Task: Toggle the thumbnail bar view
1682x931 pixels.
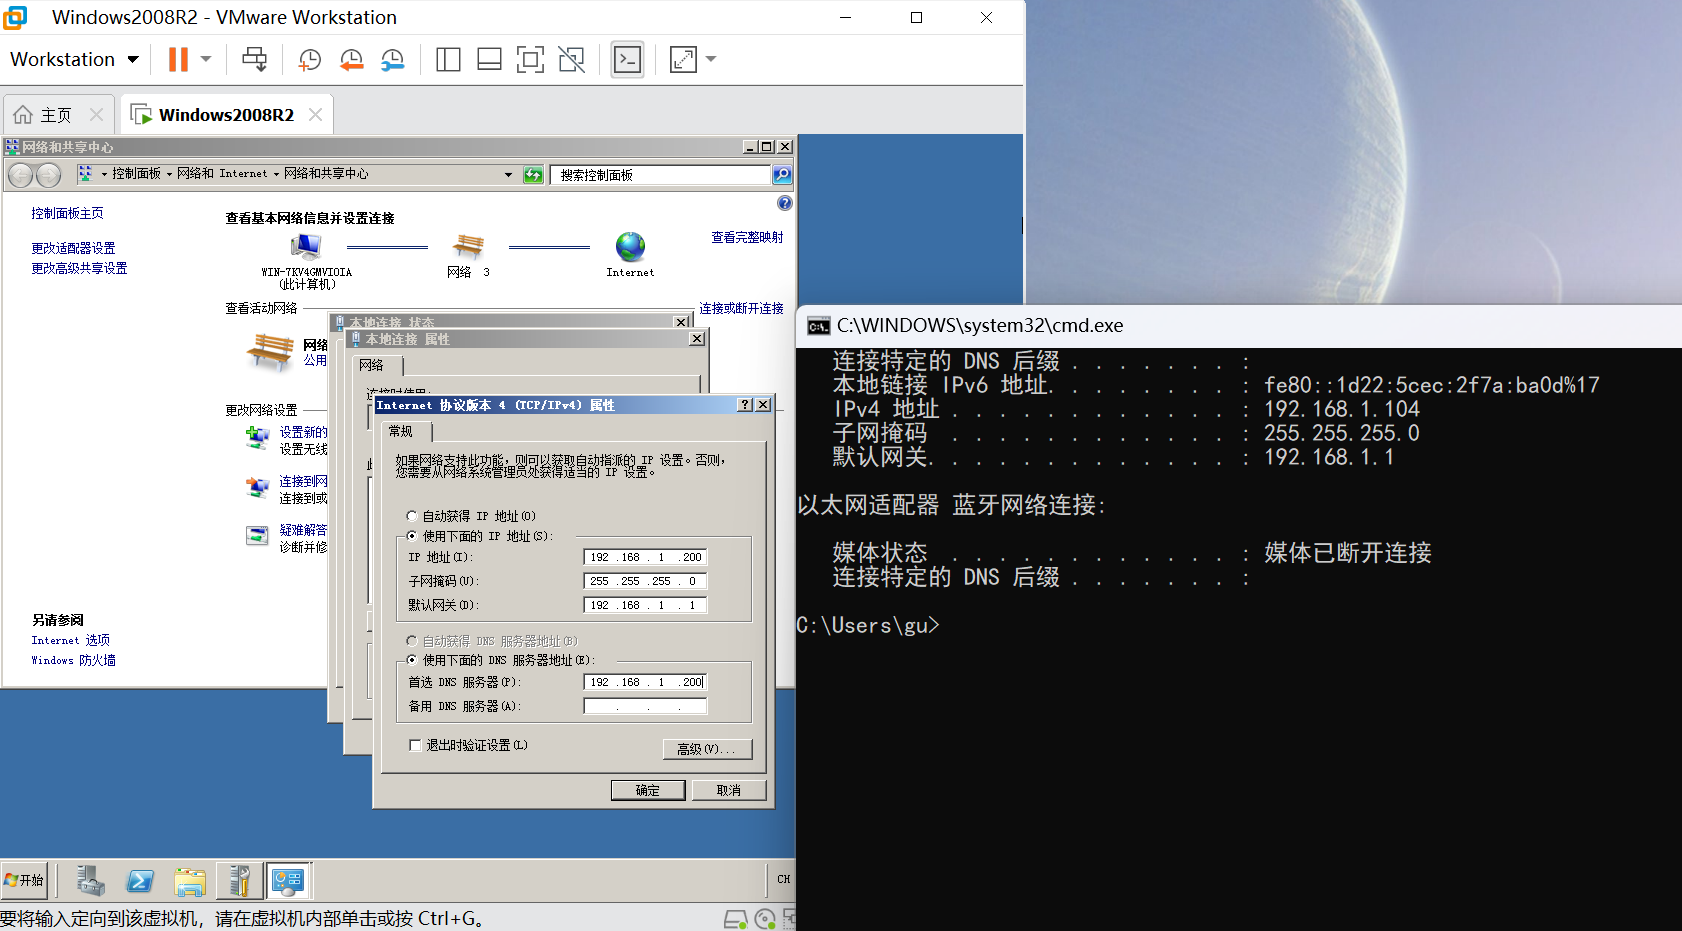Action: [x=489, y=60]
